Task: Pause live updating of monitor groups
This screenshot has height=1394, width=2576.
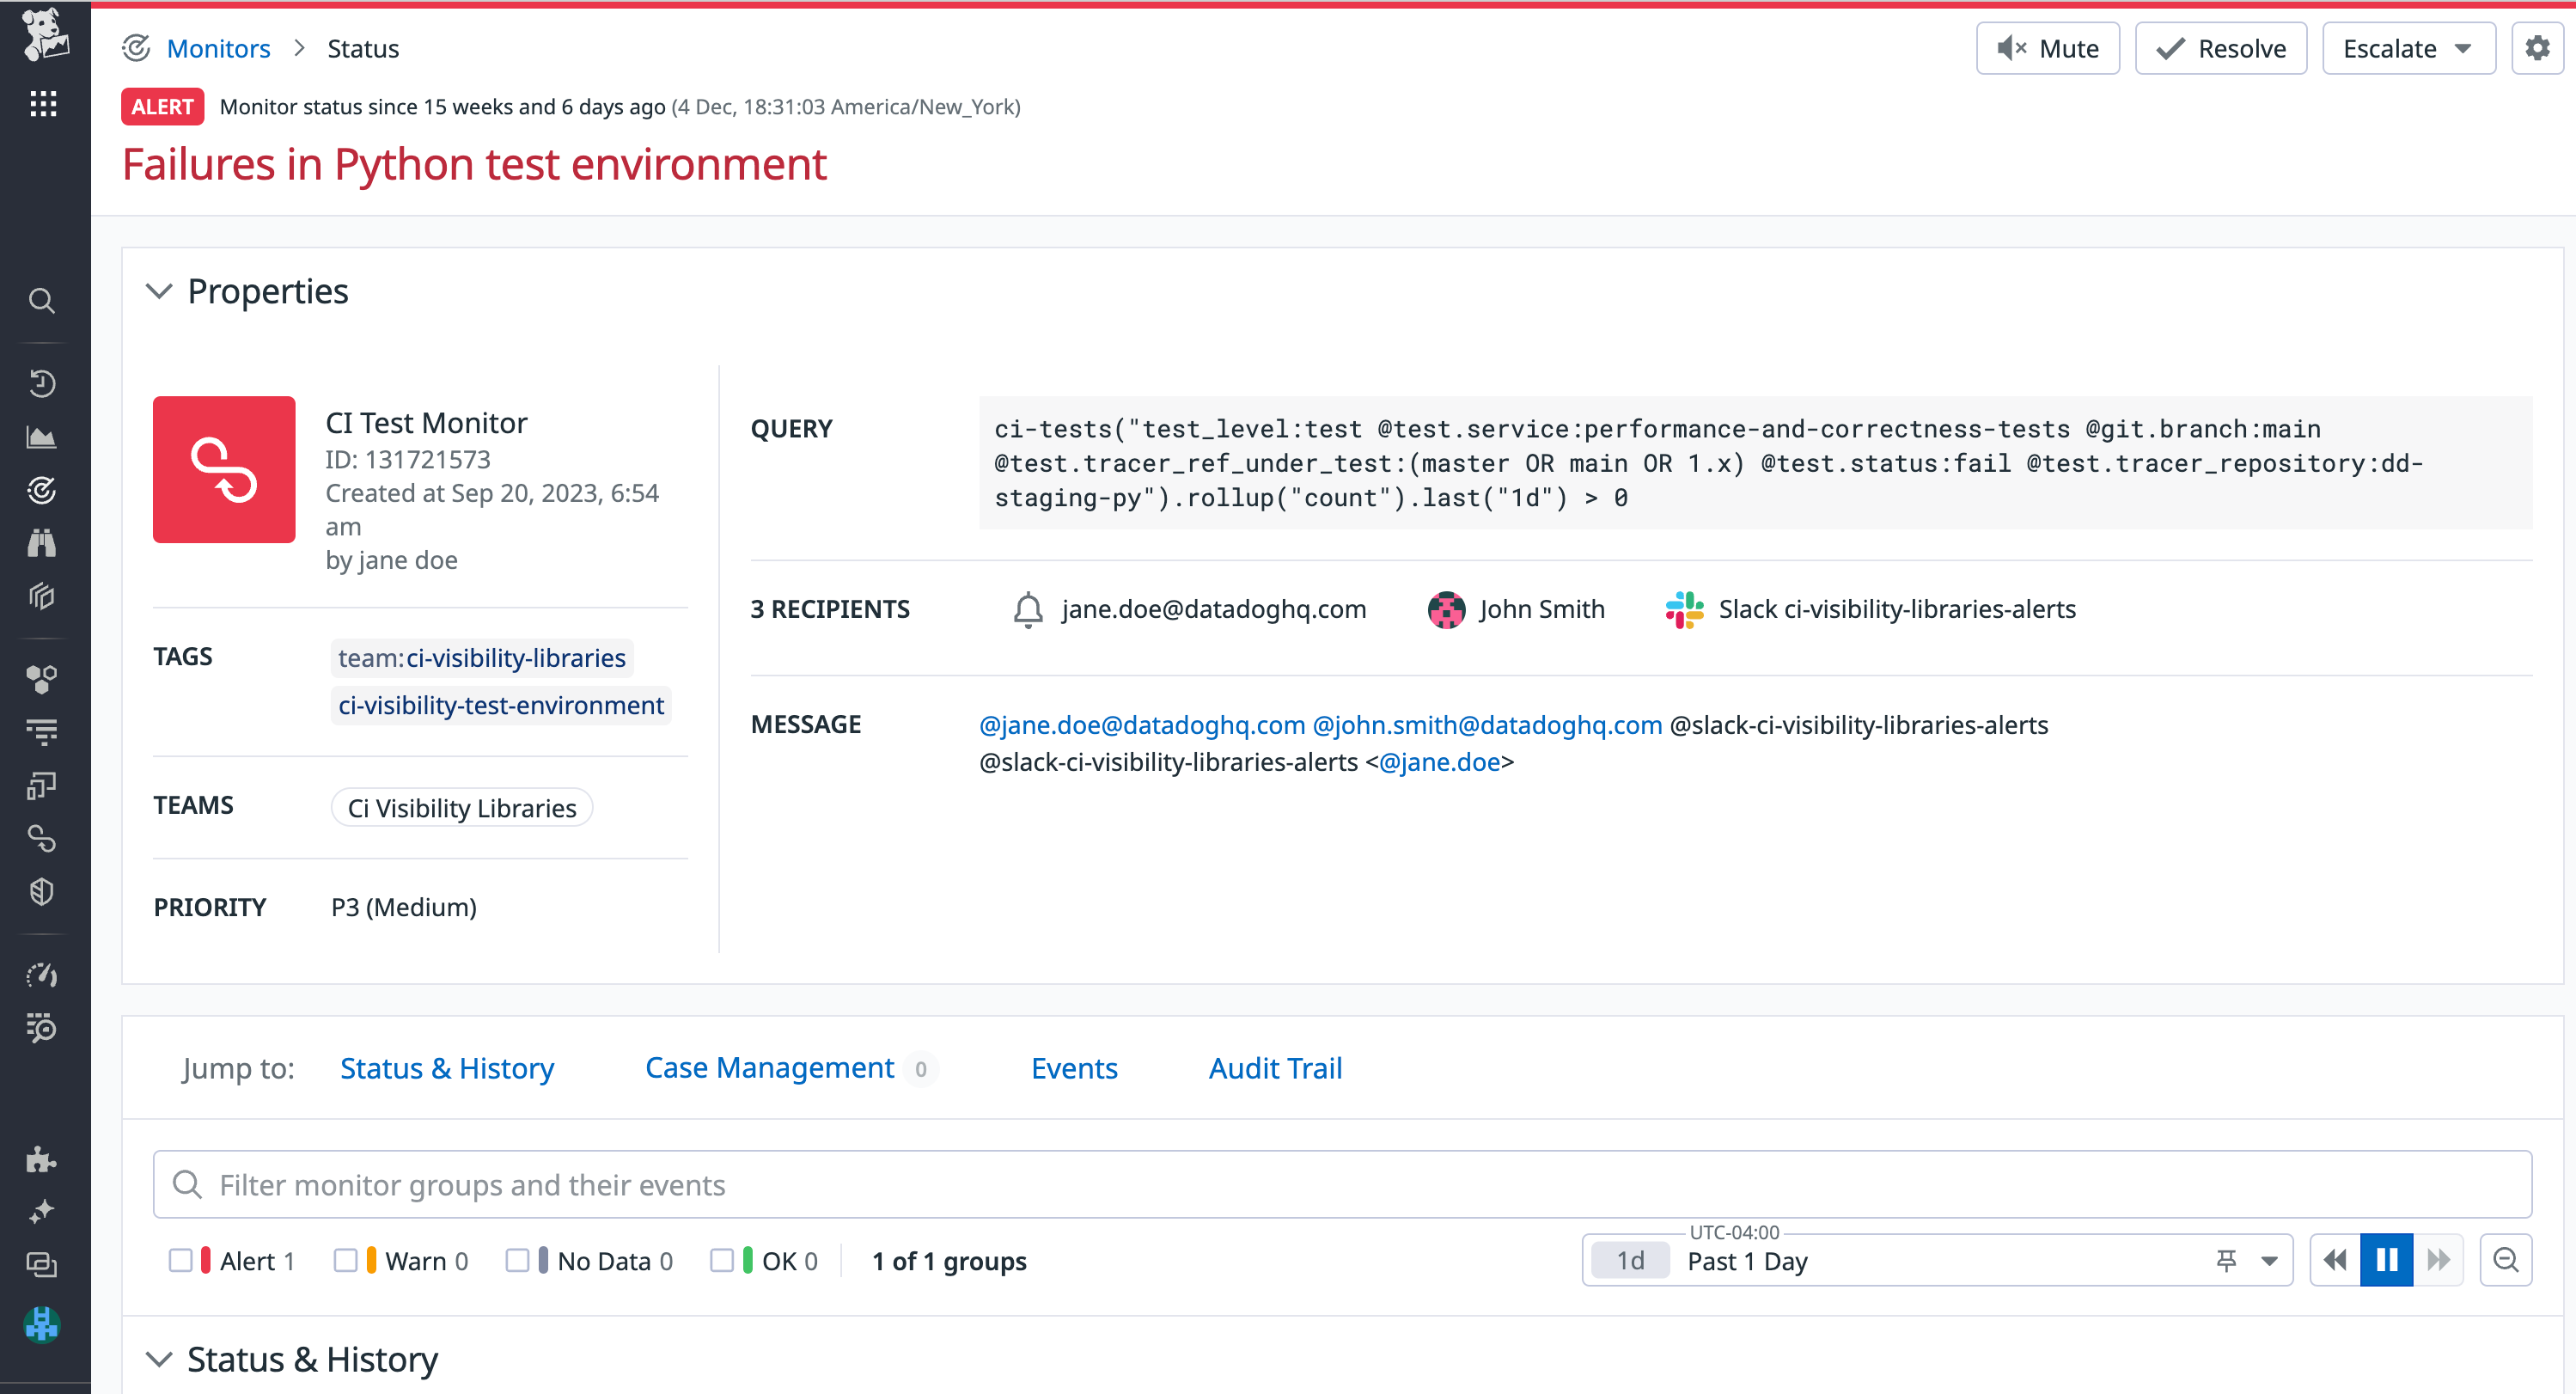Action: (x=2386, y=1260)
